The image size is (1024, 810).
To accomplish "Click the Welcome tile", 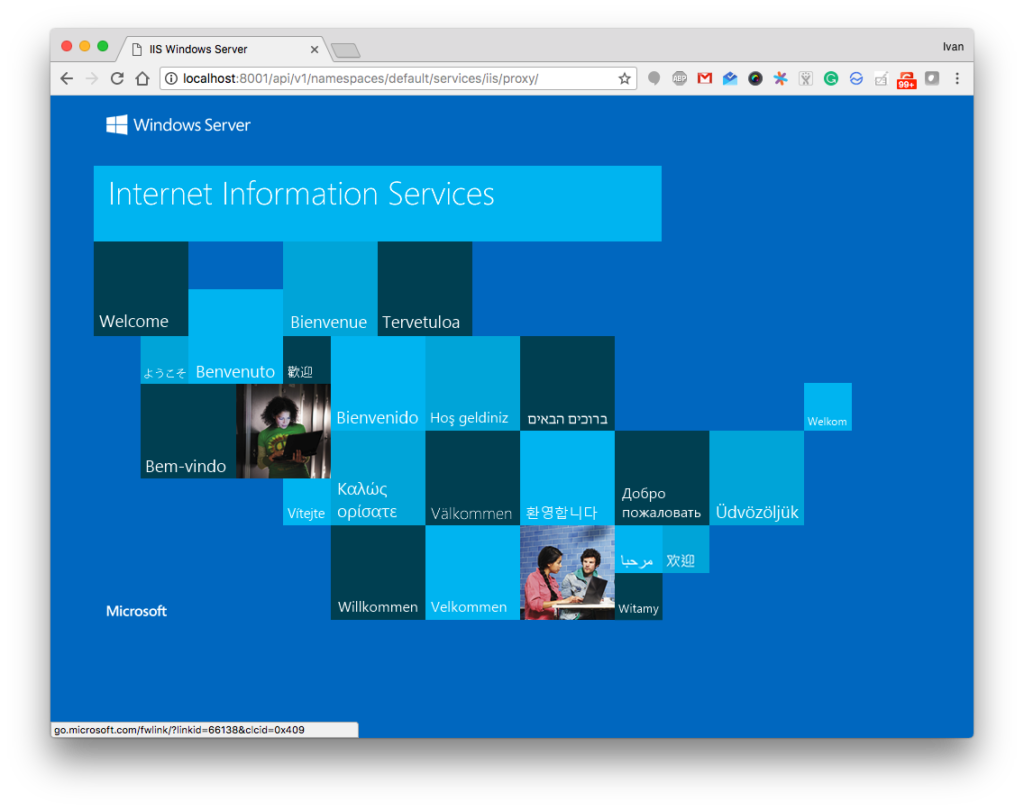I will [140, 289].
